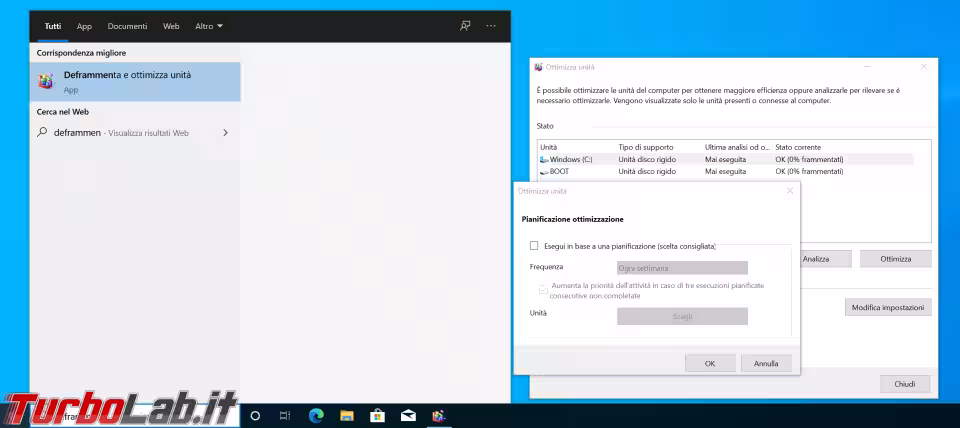Click the search feedback icon
Viewport: 960px width, 428px height.
pos(465,26)
